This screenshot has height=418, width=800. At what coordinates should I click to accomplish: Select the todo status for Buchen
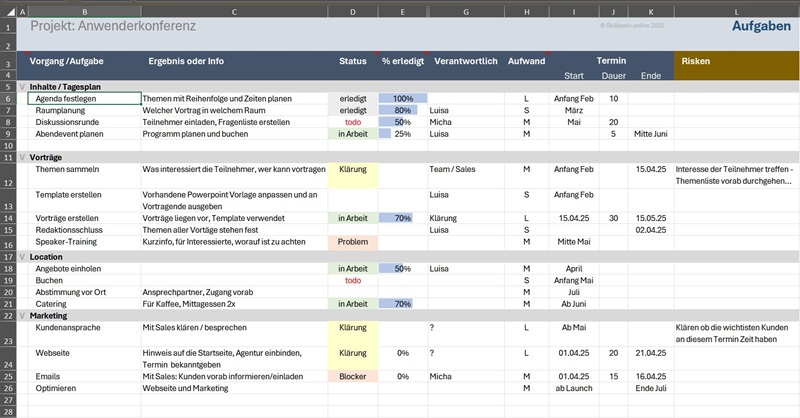(x=353, y=280)
